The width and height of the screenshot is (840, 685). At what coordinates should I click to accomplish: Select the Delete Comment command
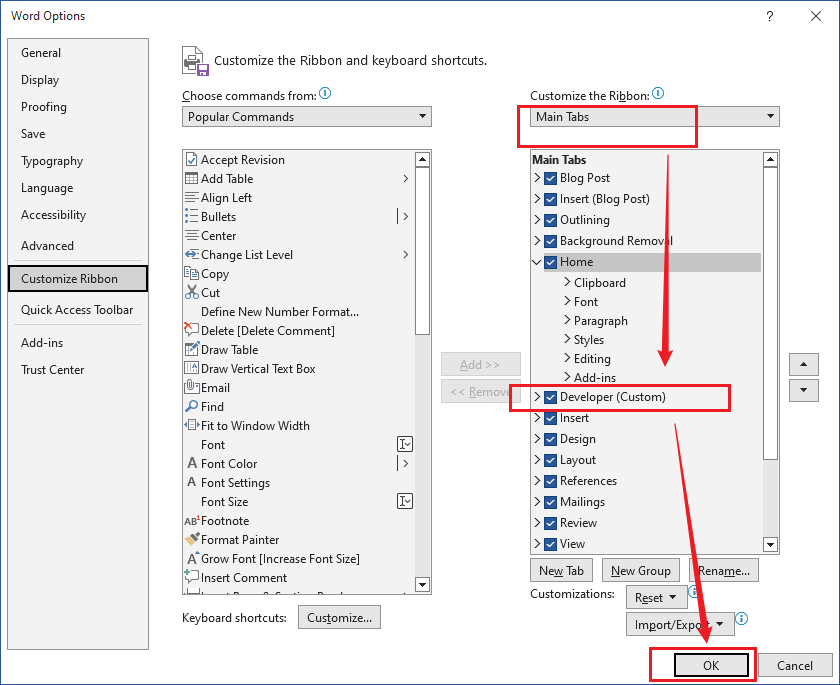click(x=298, y=331)
